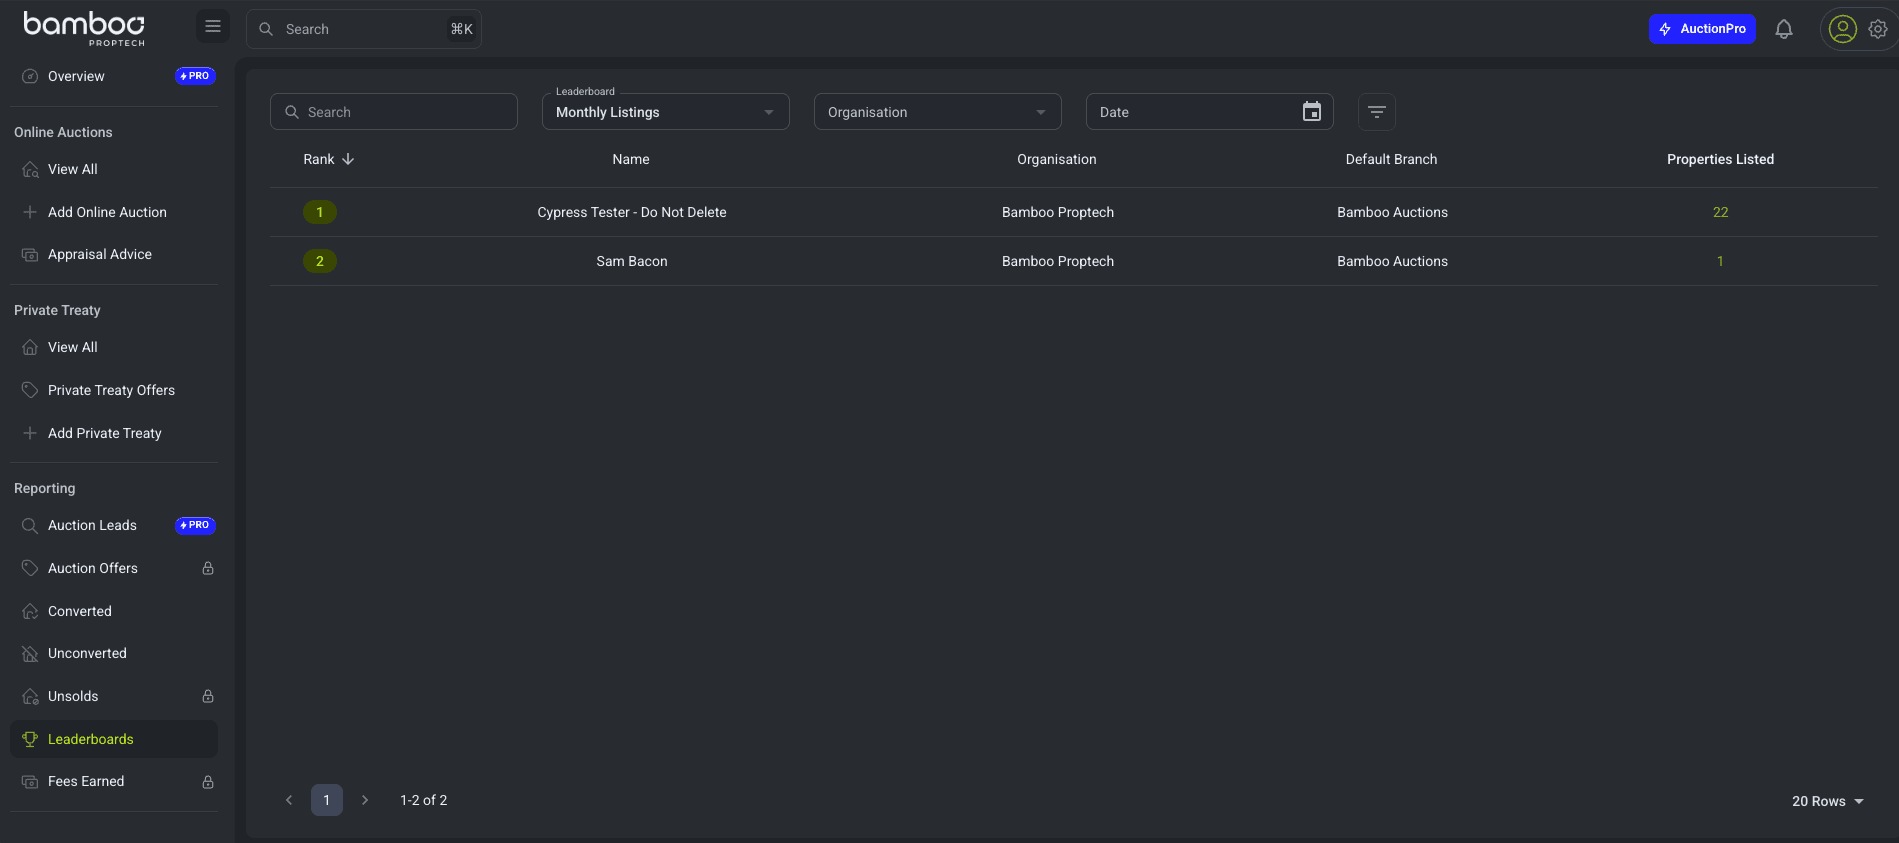Image resolution: width=1899 pixels, height=843 pixels.
Task: Click lock icon beside Fees Earned
Action: pos(208,781)
